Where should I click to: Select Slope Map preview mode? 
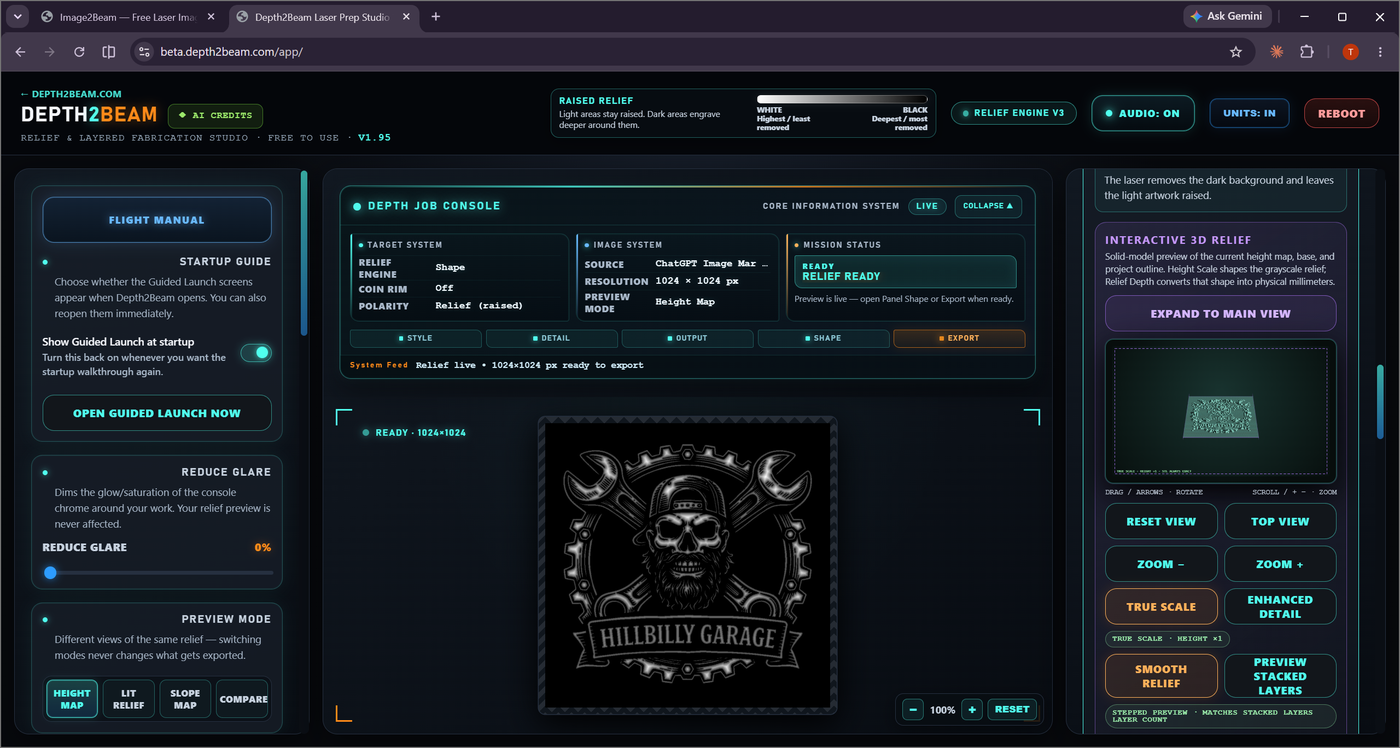(185, 699)
